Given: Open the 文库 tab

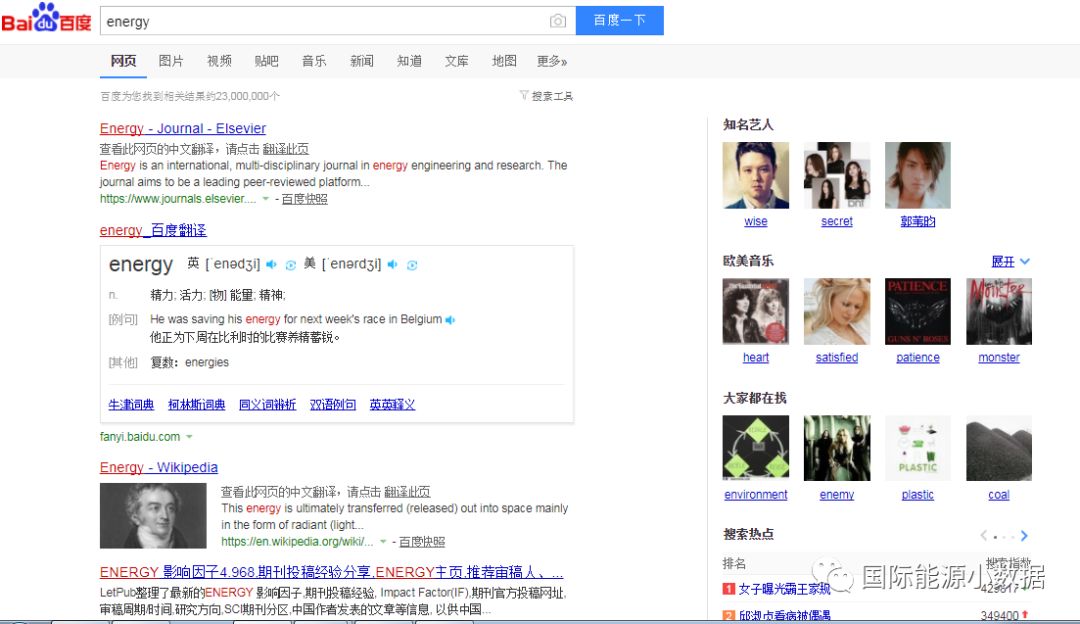Looking at the screenshot, I should click(x=457, y=61).
